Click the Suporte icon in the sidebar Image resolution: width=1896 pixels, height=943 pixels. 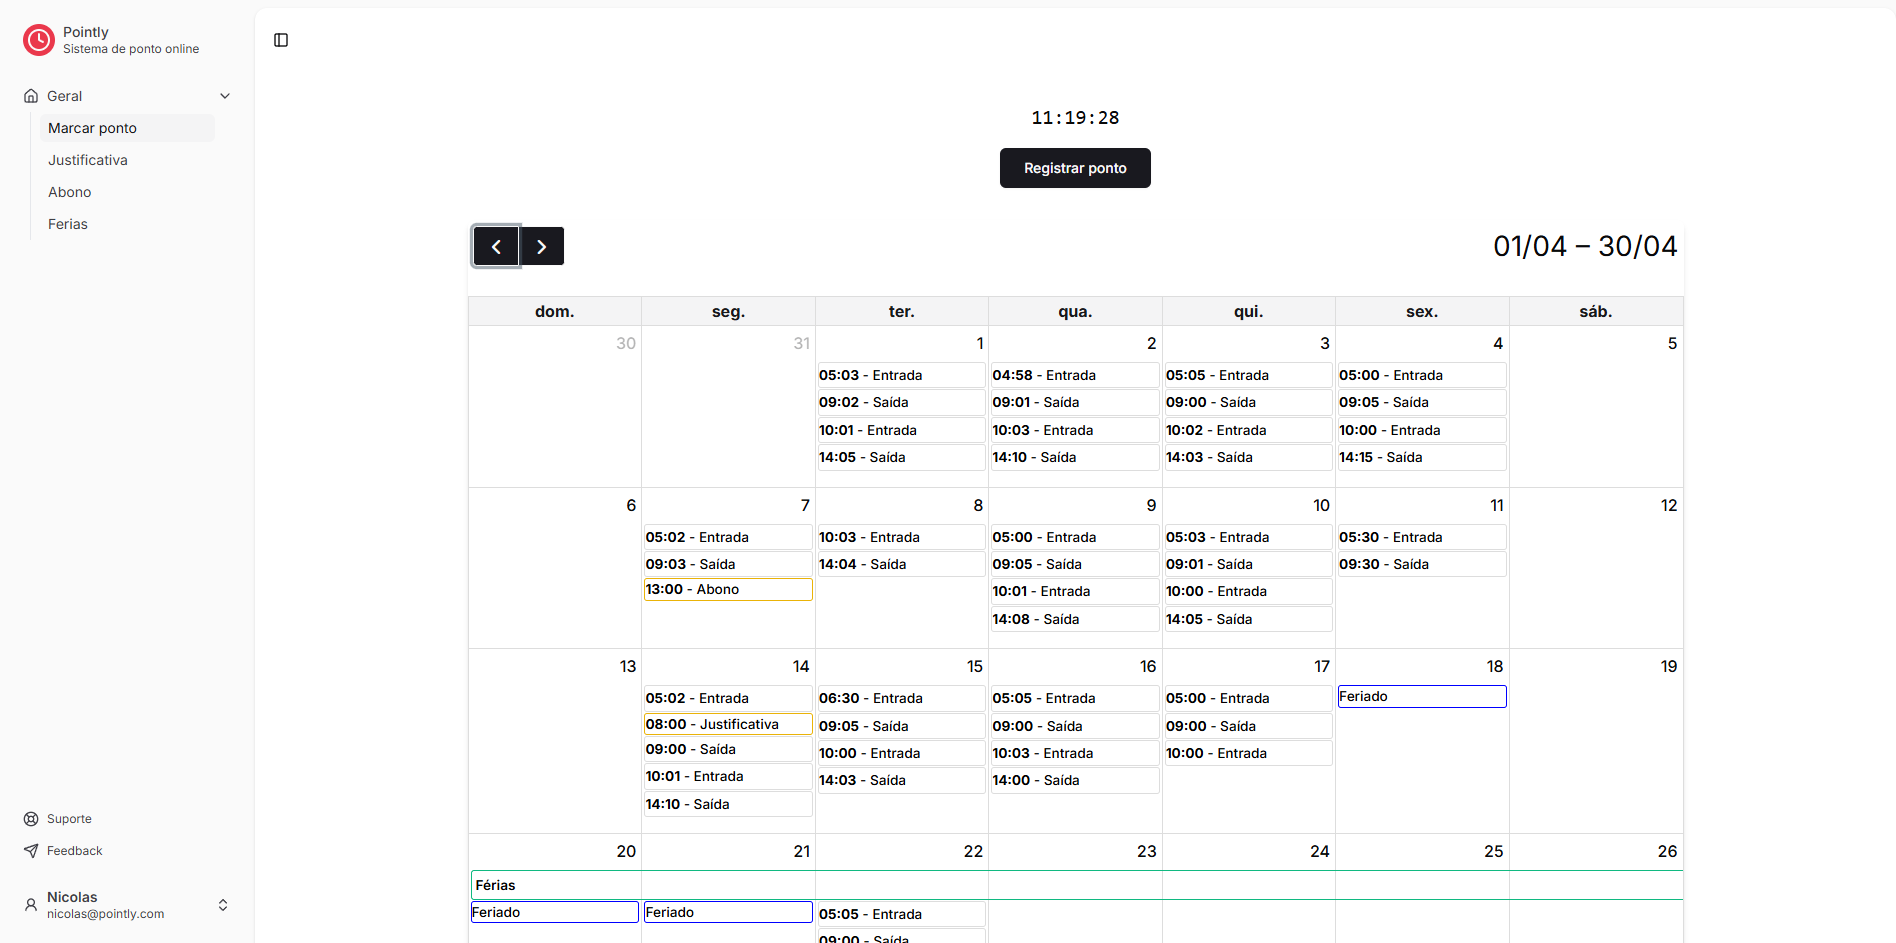click(x=31, y=818)
